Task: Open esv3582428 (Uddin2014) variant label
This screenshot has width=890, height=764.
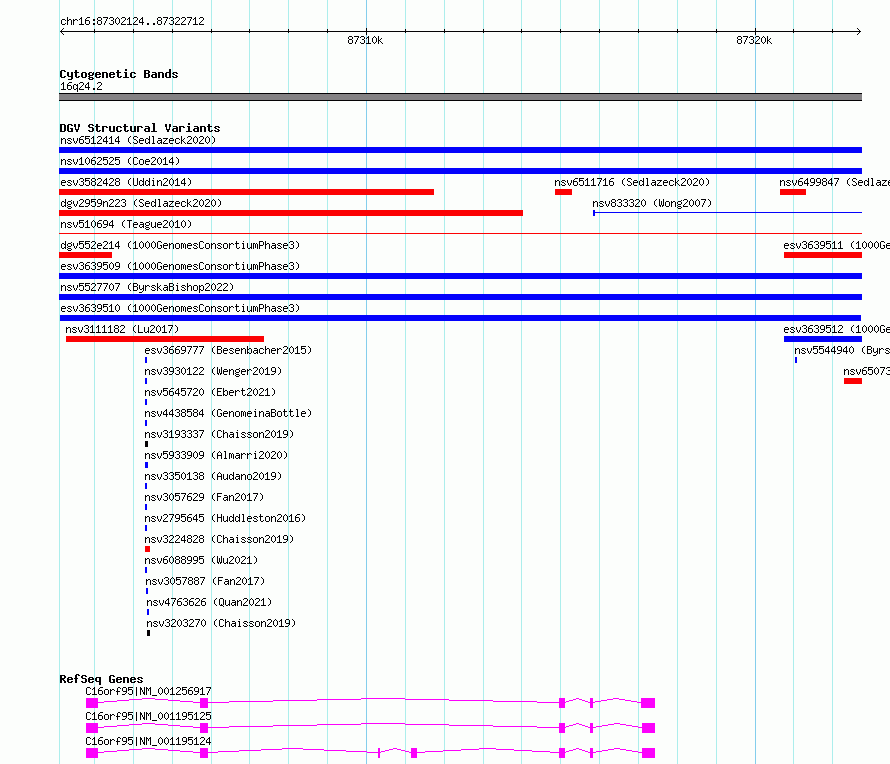Action: [x=126, y=182]
